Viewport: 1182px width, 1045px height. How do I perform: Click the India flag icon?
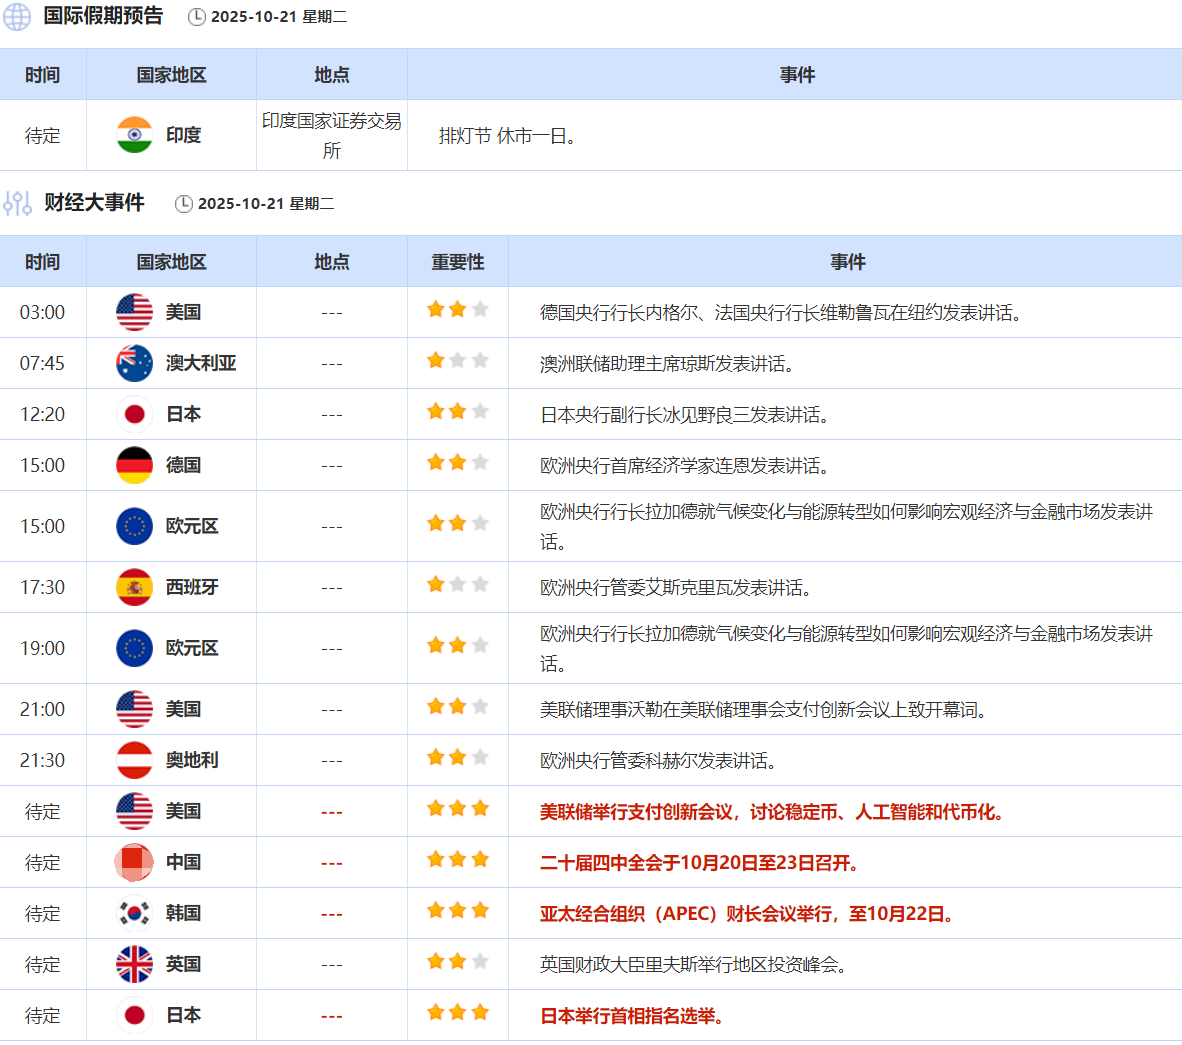coord(134,135)
